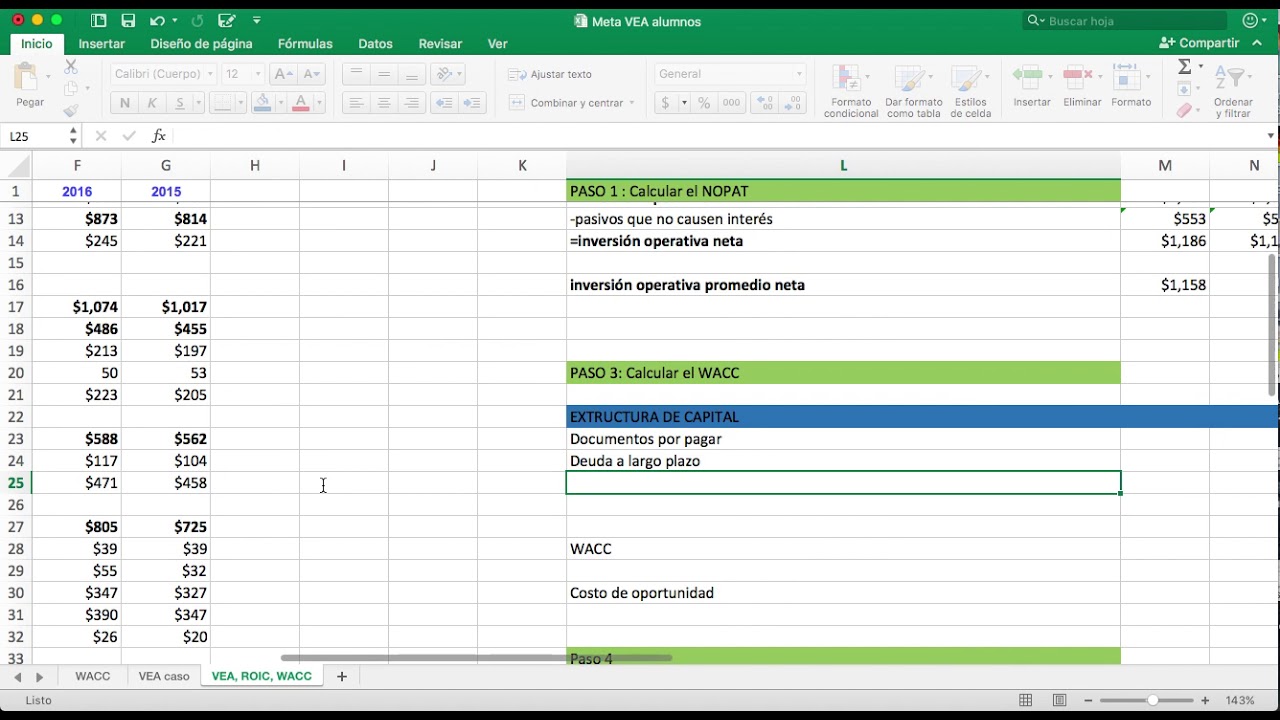The image size is (1280, 720).
Task: Open the Diseño de página tab
Action: point(201,44)
